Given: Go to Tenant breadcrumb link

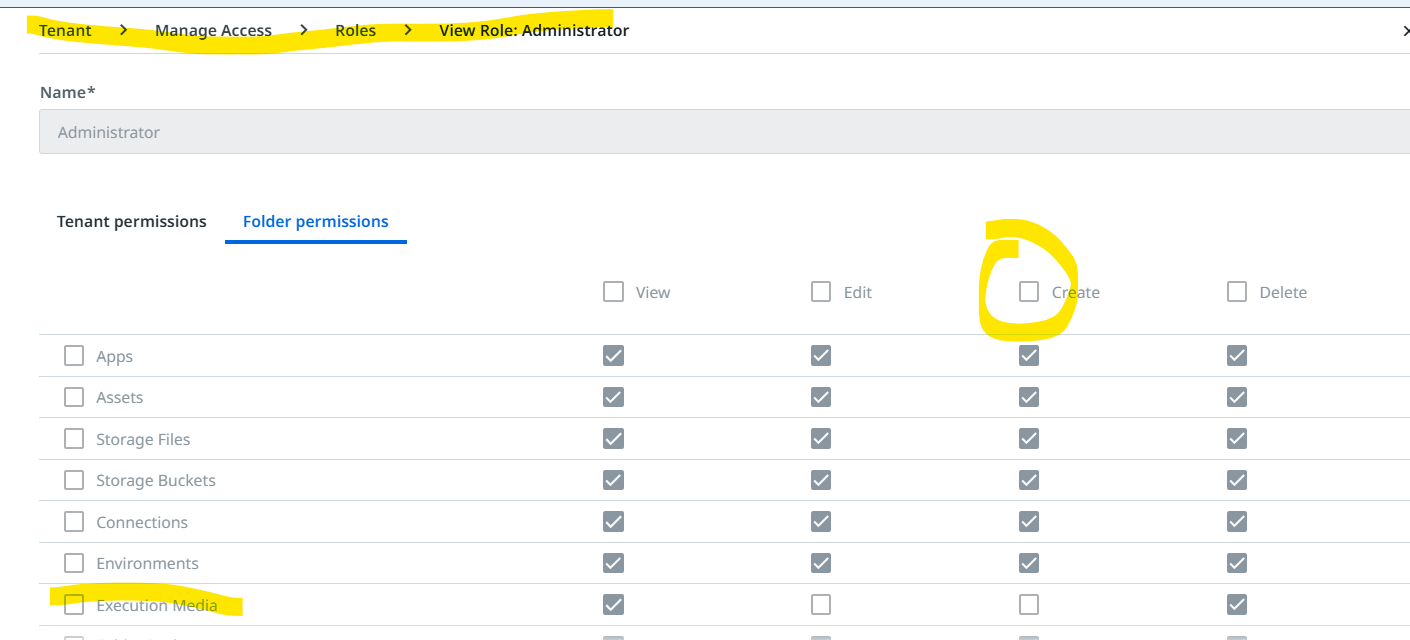Looking at the screenshot, I should [x=64, y=30].
